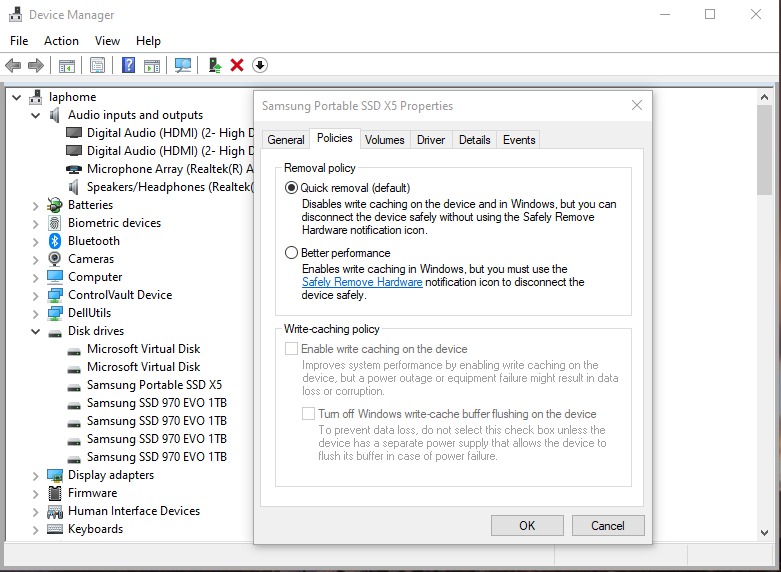Click the device tree scrollbar thumb
781x572 pixels.
764,150
